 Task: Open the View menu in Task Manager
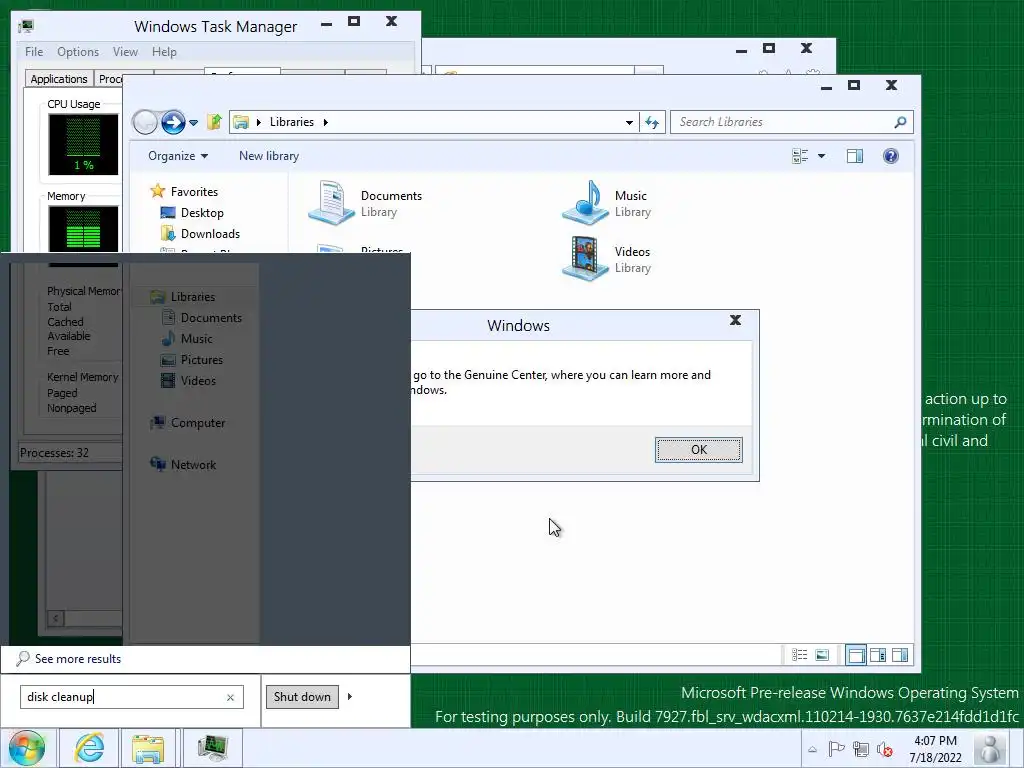[125, 52]
